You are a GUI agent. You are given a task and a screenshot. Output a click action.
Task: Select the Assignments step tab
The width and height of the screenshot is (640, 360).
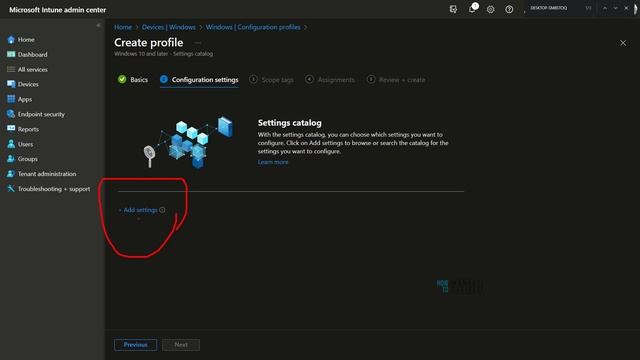330,80
